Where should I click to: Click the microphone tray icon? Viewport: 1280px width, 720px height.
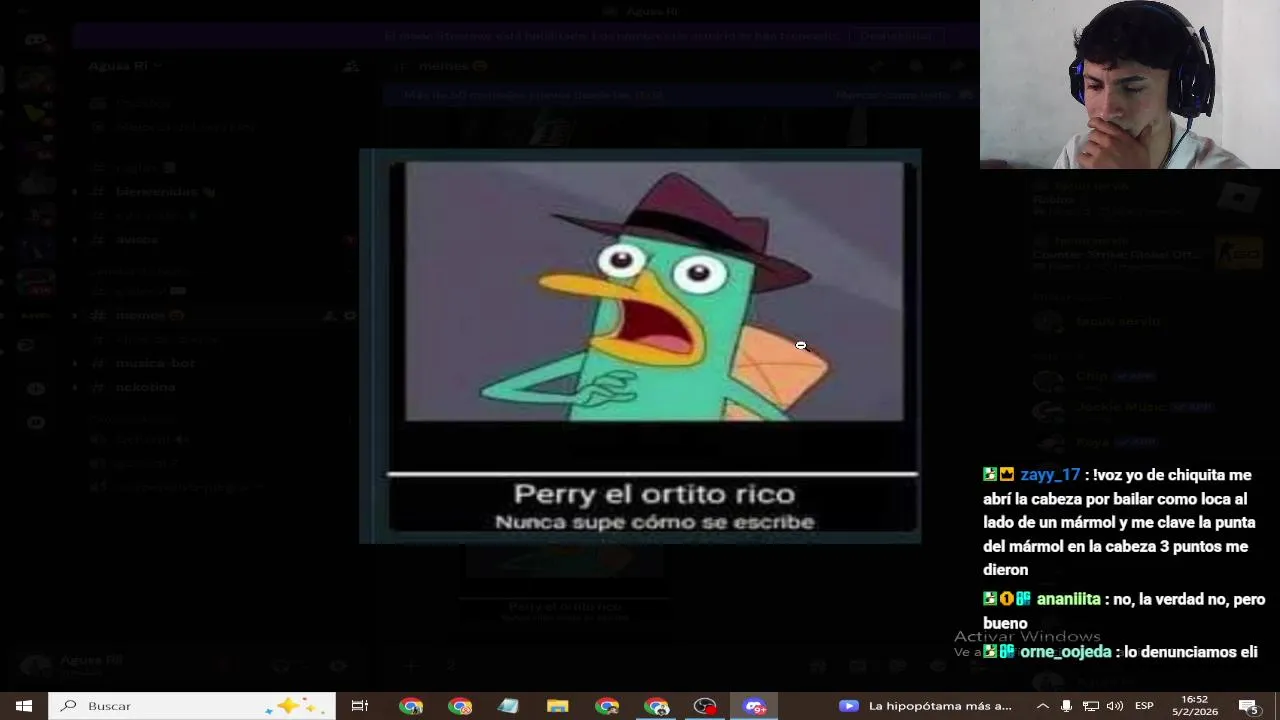1066,706
